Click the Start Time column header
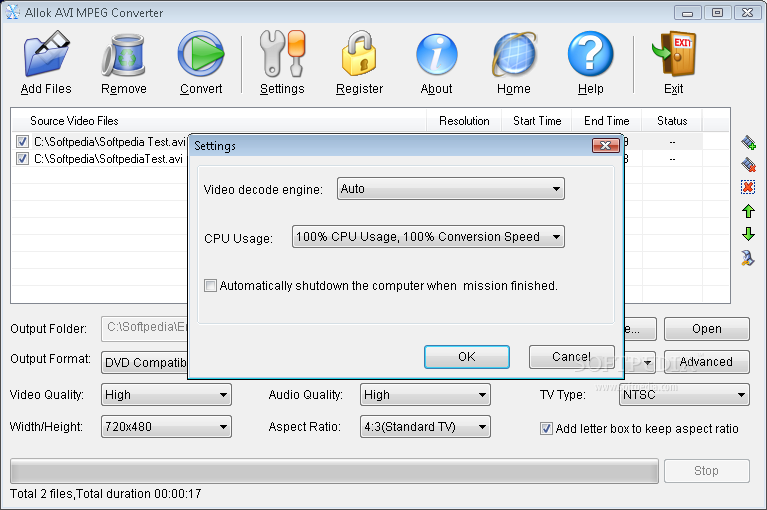 pyautogui.click(x=537, y=121)
